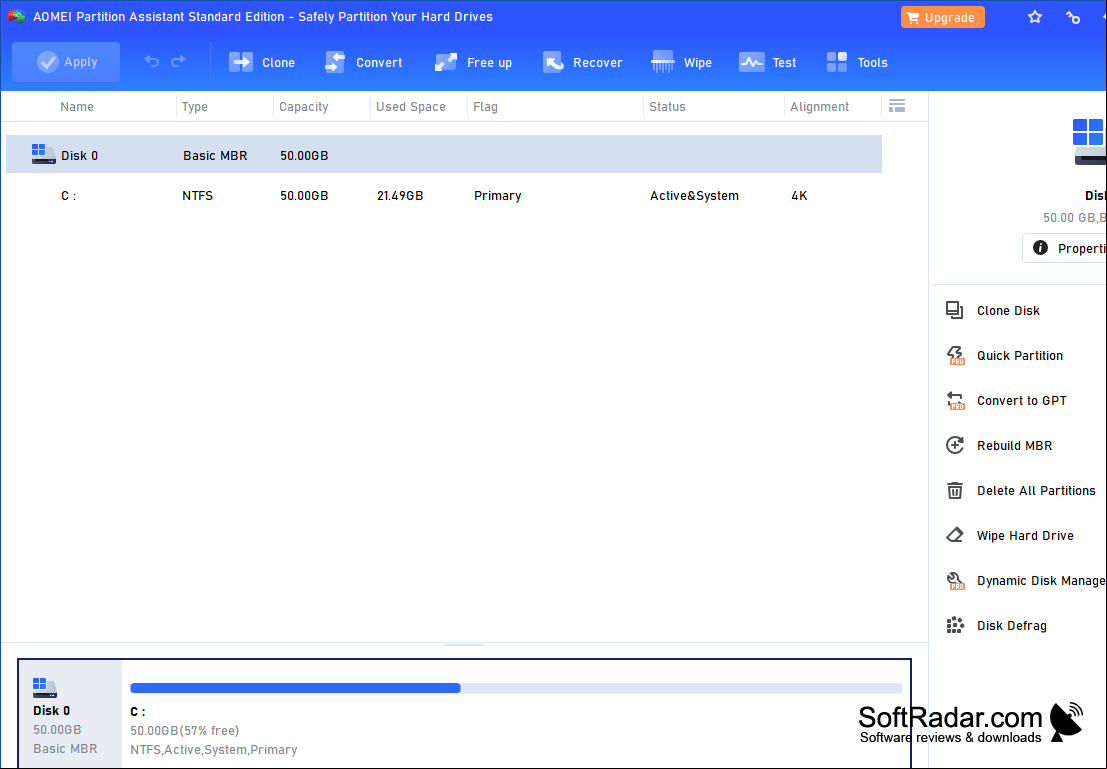The height and width of the screenshot is (769, 1107).
Task: Click the Delete All Partitions trash icon
Action: (955, 490)
